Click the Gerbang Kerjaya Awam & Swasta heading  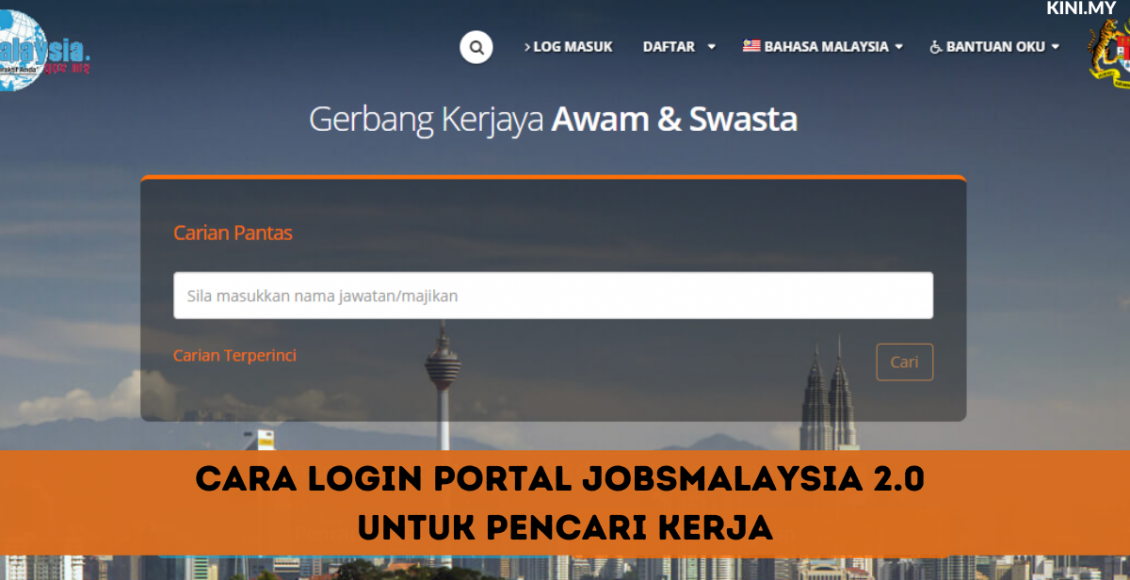tap(555, 120)
